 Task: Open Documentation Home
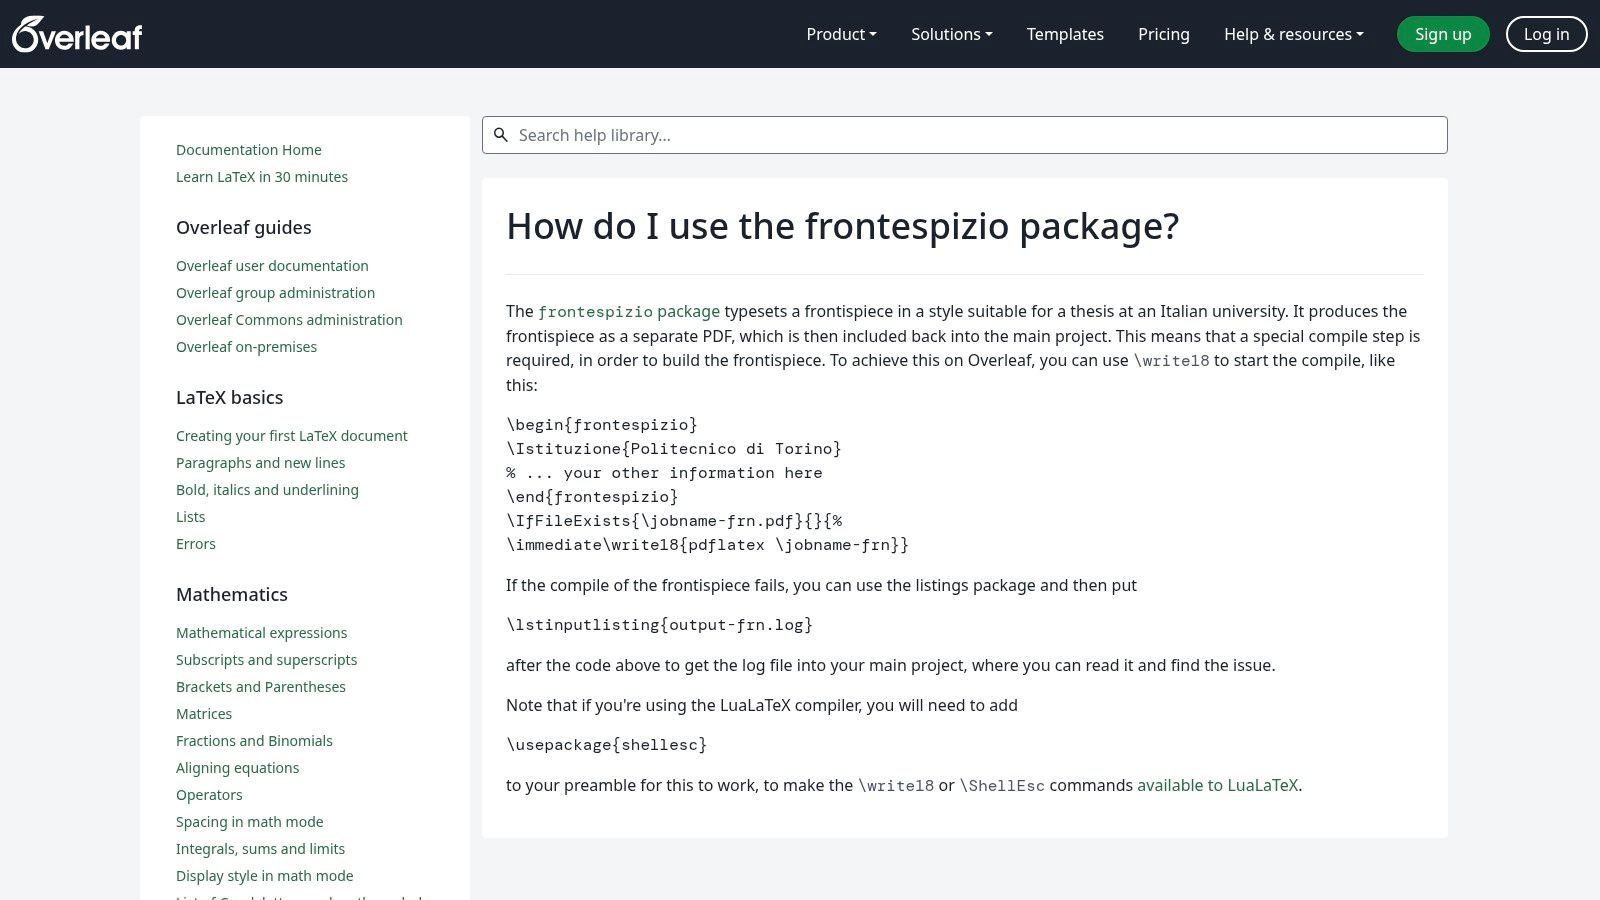click(x=248, y=150)
